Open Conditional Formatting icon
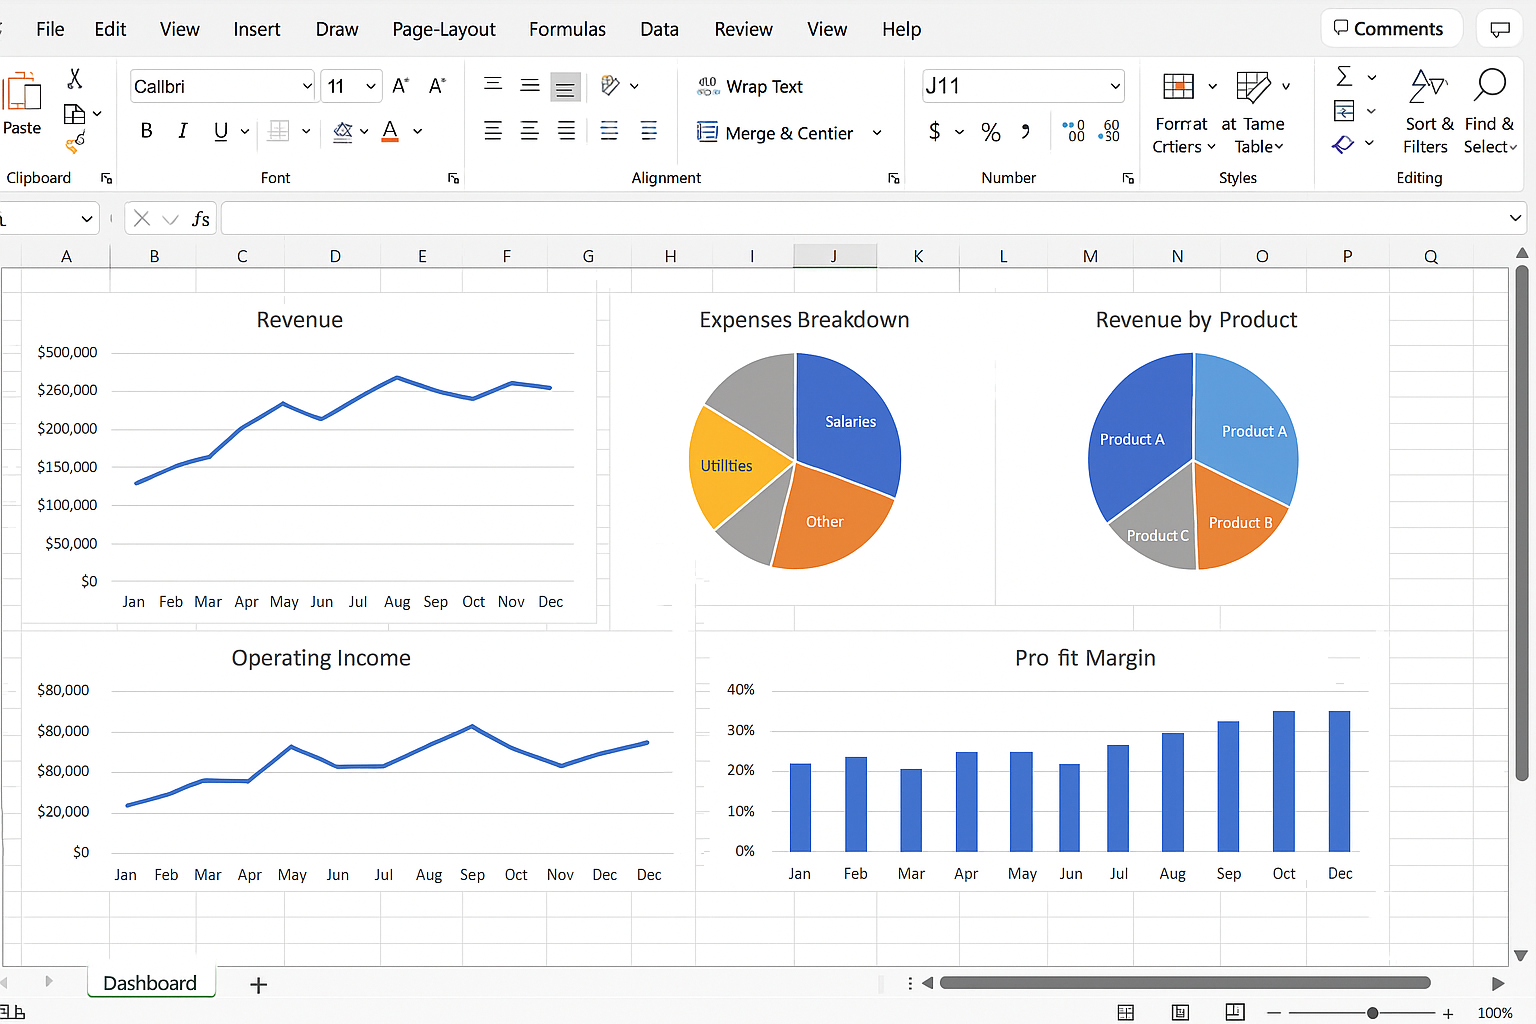 [x=1178, y=87]
